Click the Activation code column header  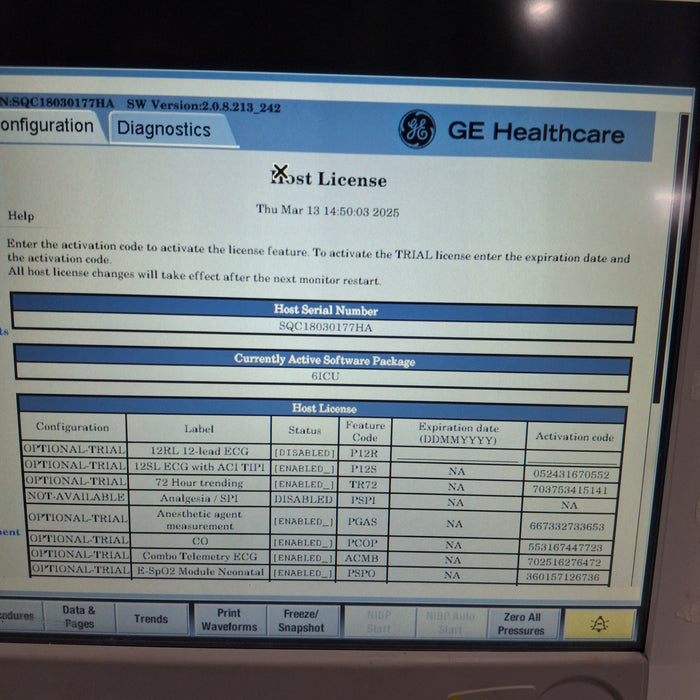[575, 437]
